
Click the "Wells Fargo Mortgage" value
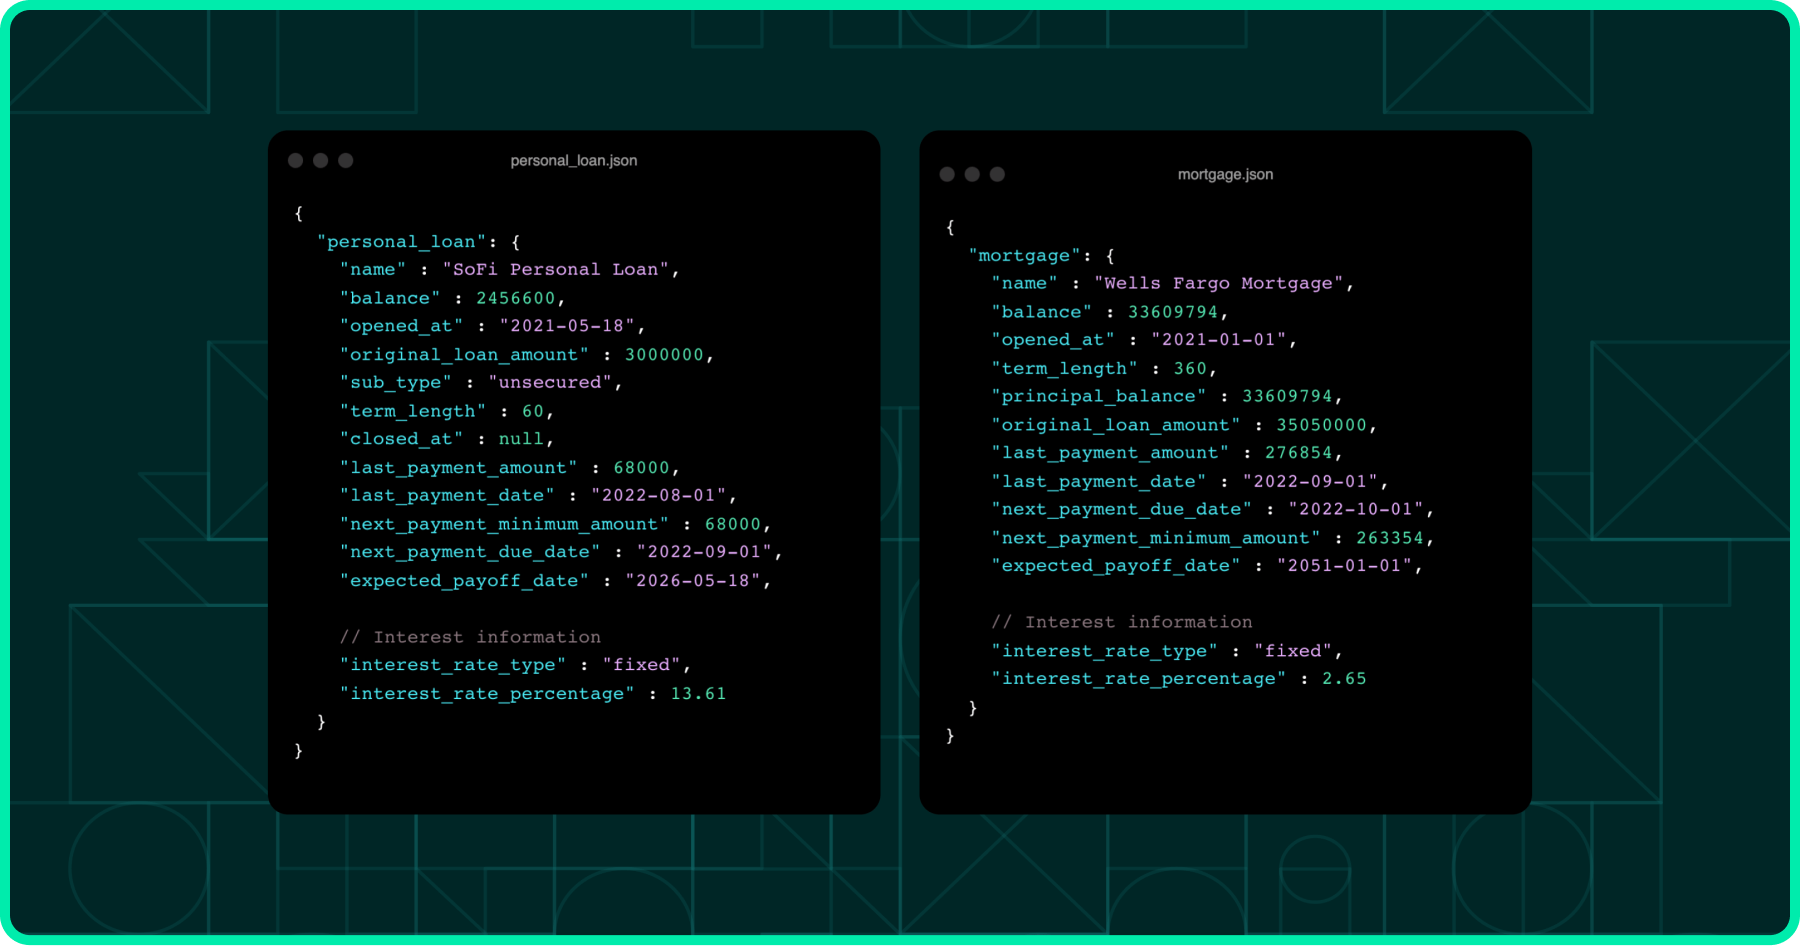click(x=1219, y=284)
